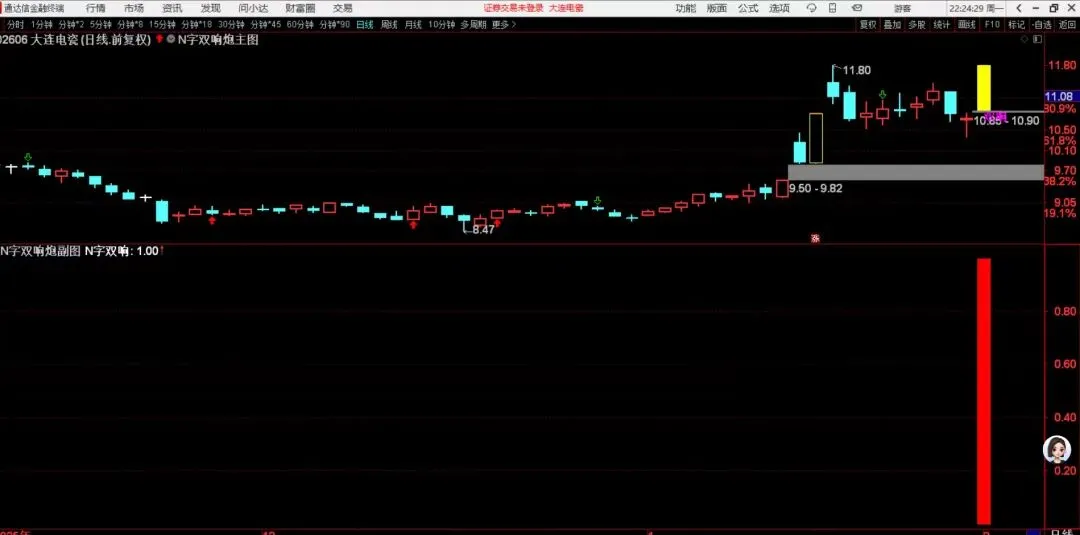Screen dimensions: 1080x535
Task: Switch to the 分钟*45 period tab
Action: pyautogui.click(x=266, y=24)
